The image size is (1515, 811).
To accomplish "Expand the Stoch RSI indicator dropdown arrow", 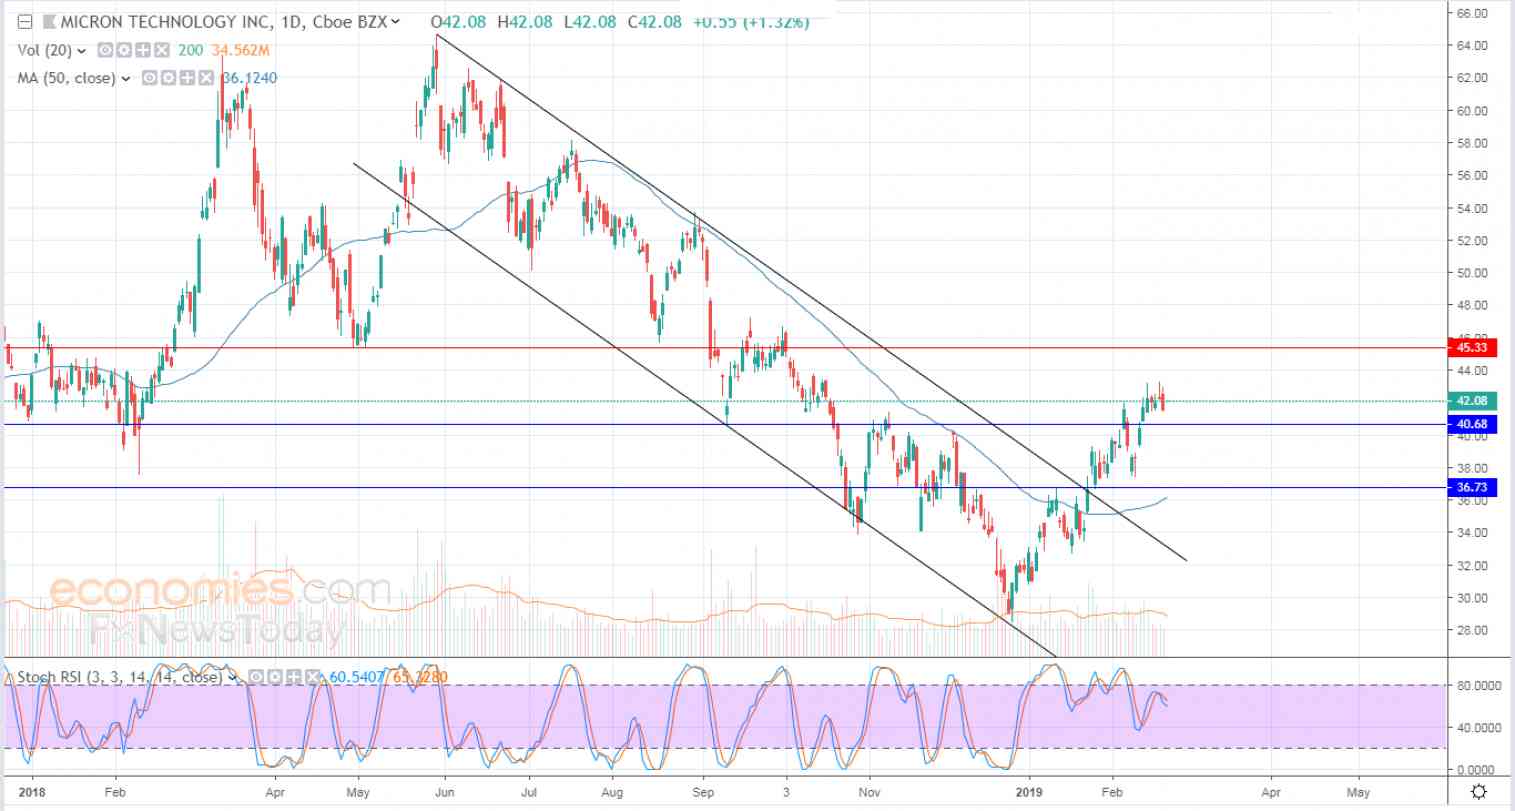I will [x=233, y=677].
